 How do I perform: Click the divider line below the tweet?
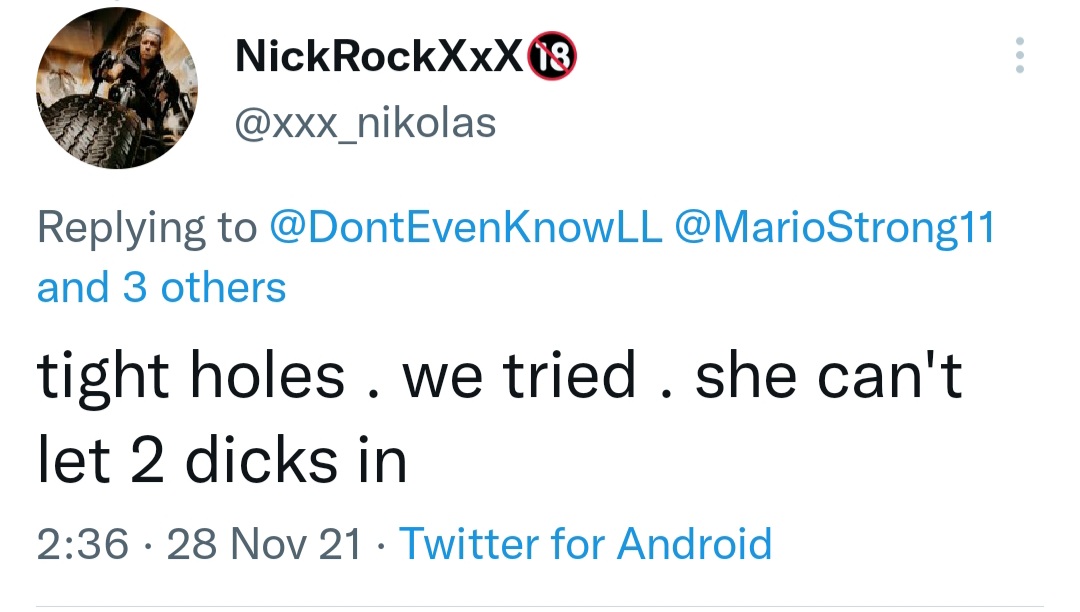[x=540, y=606]
